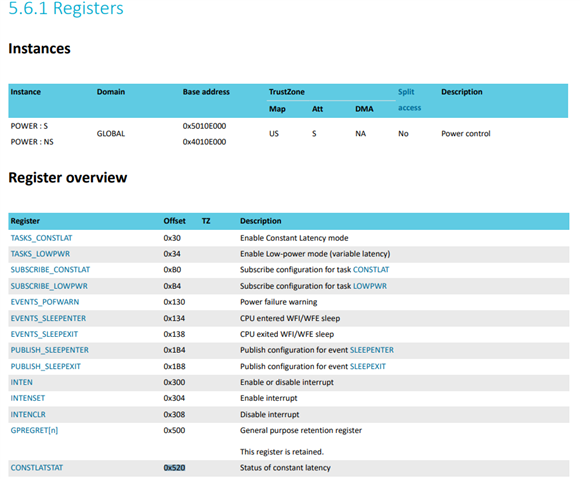580x479 pixels.
Task: Open the GPREGRET[n] register link
Action: [x=34, y=430]
